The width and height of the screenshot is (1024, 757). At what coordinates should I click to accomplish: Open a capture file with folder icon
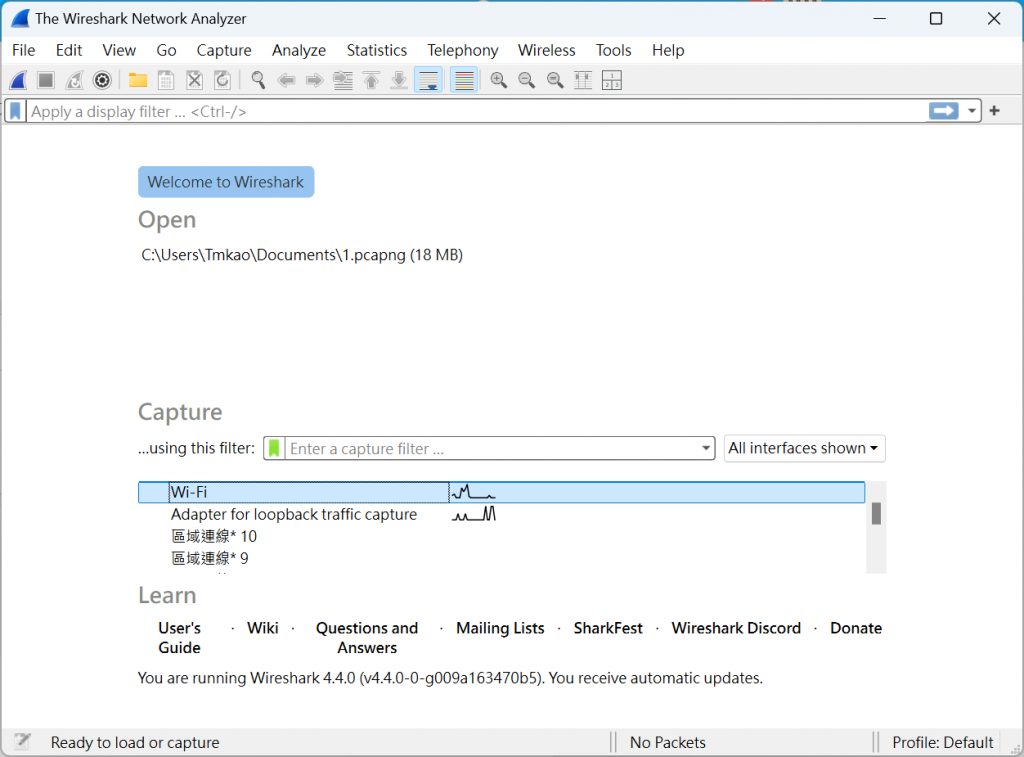click(138, 80)
